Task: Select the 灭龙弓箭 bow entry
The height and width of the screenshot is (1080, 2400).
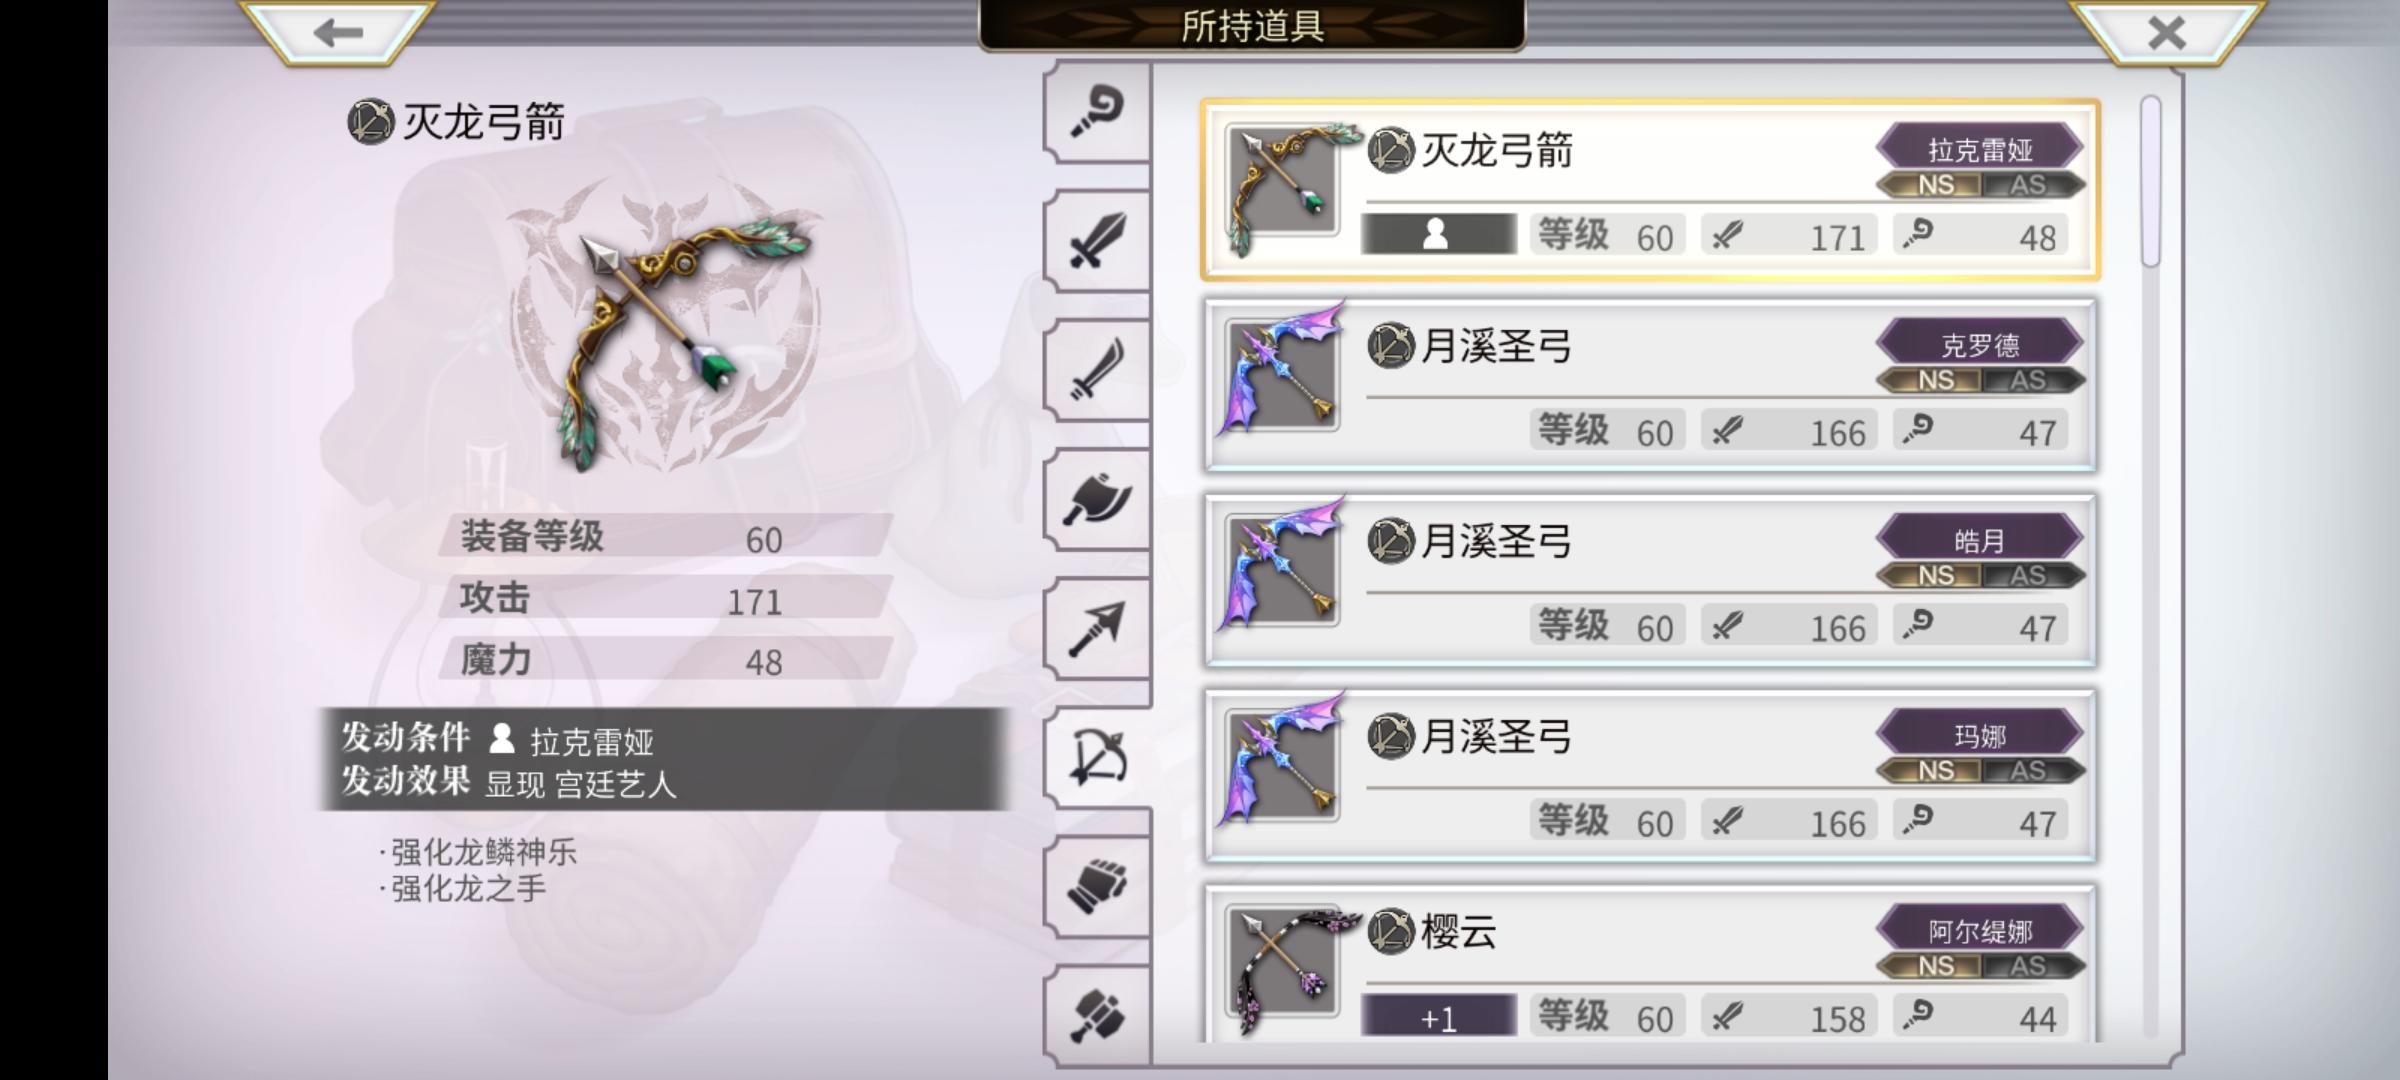Action: (1650, 190)
